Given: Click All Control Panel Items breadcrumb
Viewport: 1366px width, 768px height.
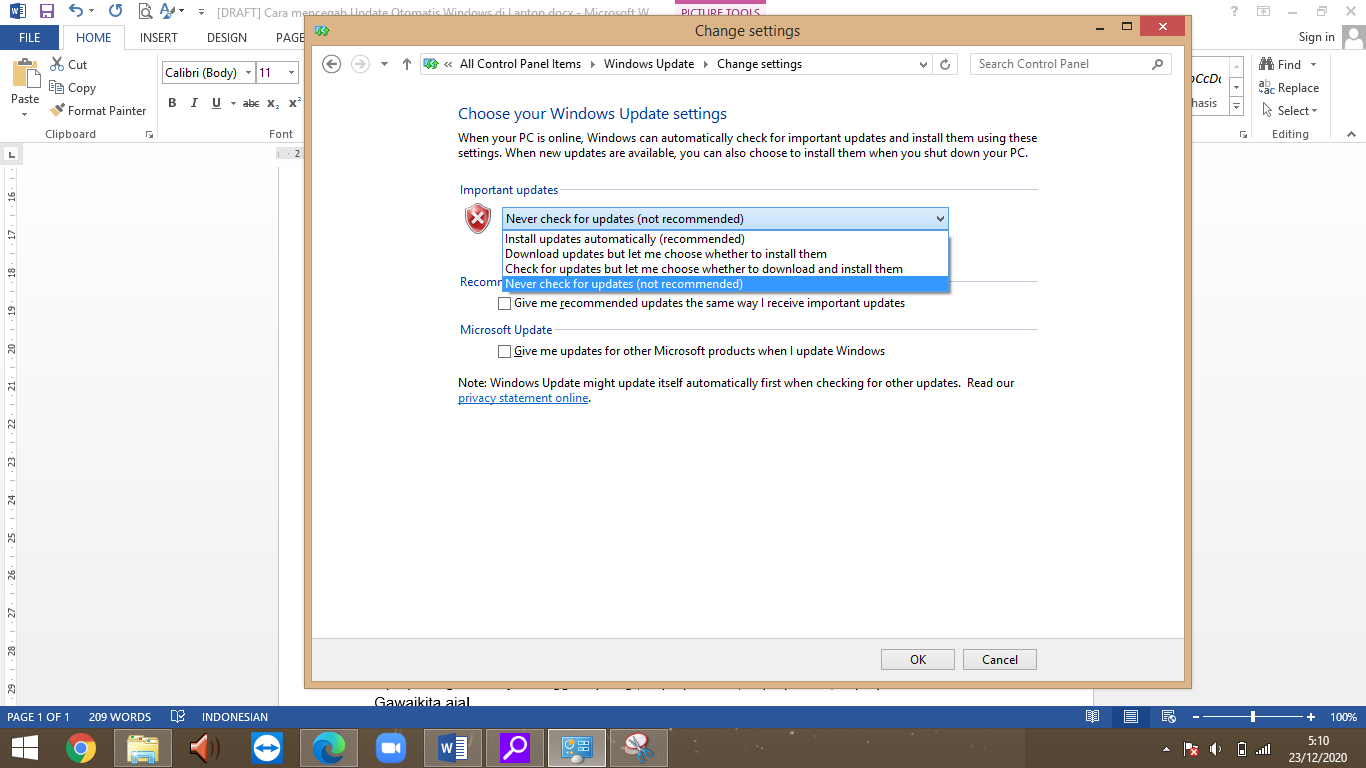Looking at the screenshot, I should pyautogui.click(x=520, y=64).
